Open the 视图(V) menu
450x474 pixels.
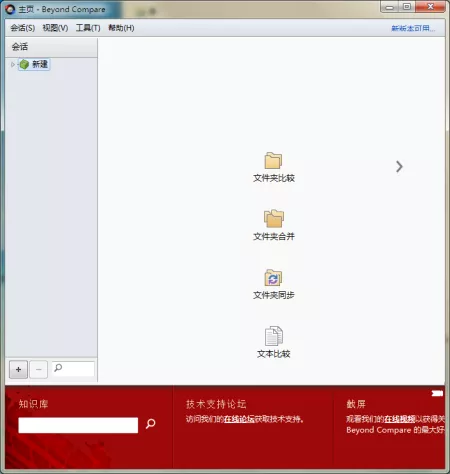55,28
